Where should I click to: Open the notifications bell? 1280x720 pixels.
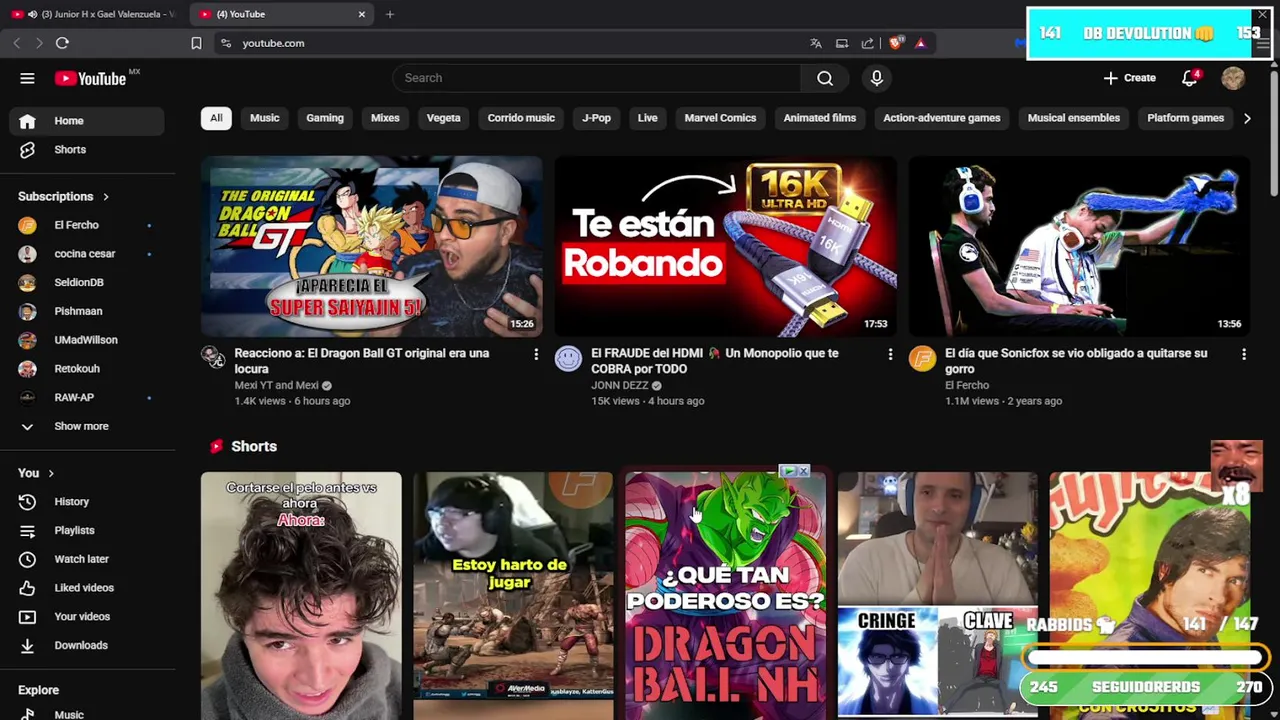click(1189, 78)
